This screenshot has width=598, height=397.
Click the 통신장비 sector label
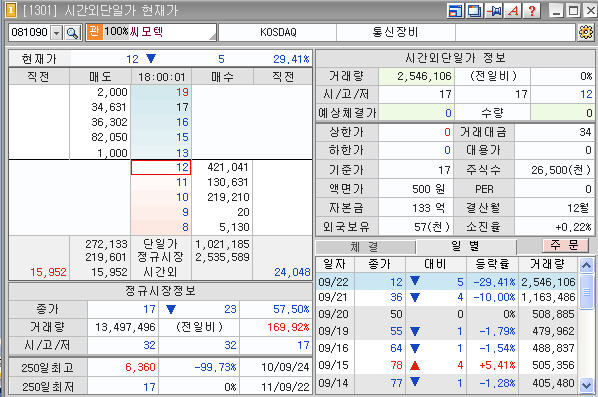[395, 32]
